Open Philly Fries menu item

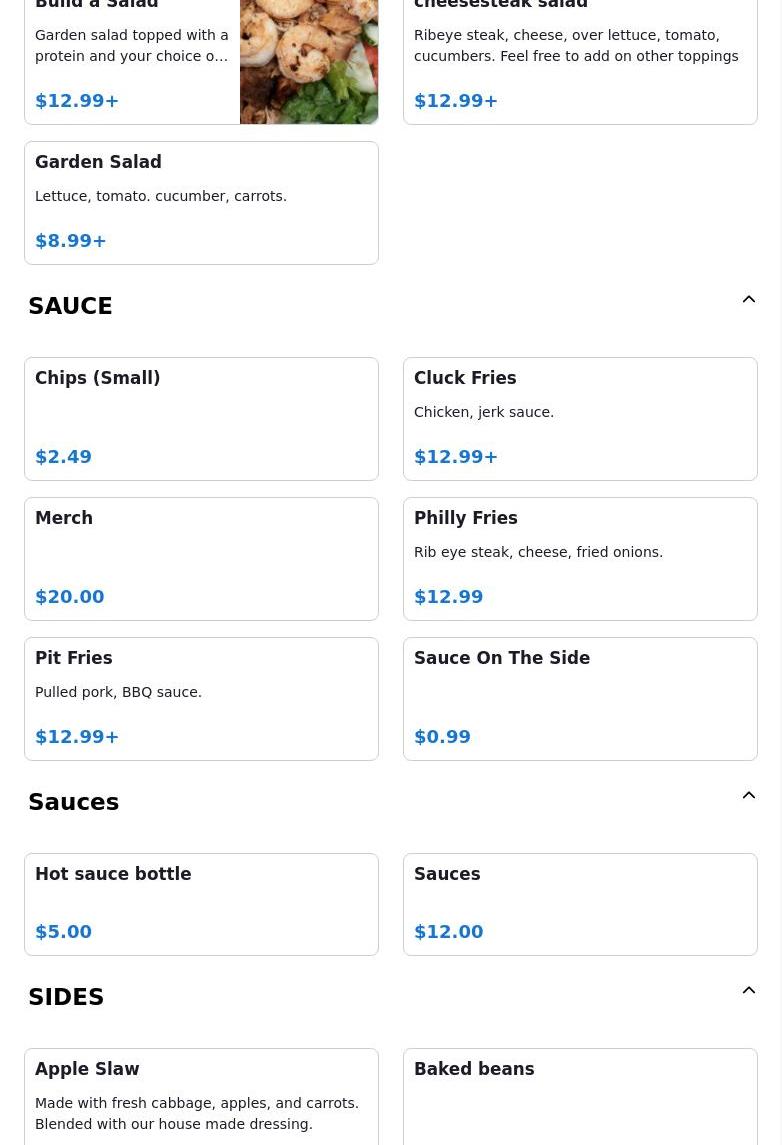click(x=580, y=559)
